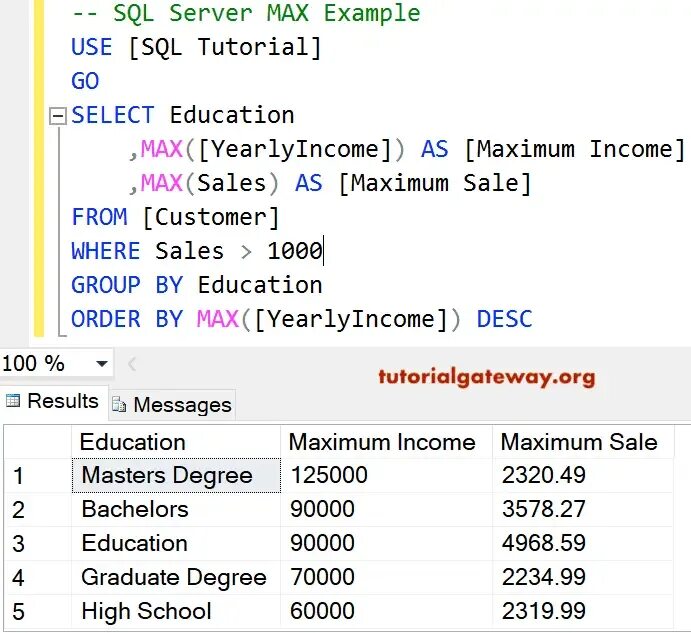The image size is (691, 633).
Task: Select row 4 via its row header
Action: point(38,577)
